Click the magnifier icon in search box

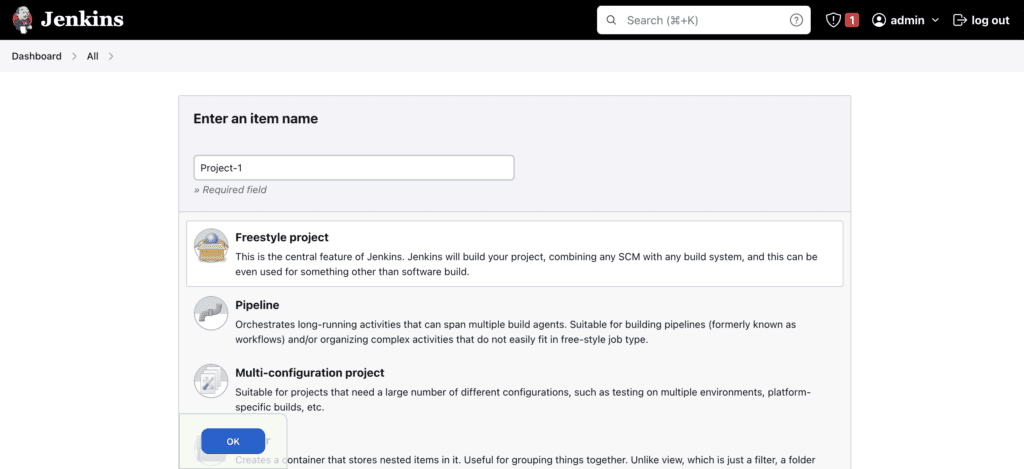tap(612, 20)
